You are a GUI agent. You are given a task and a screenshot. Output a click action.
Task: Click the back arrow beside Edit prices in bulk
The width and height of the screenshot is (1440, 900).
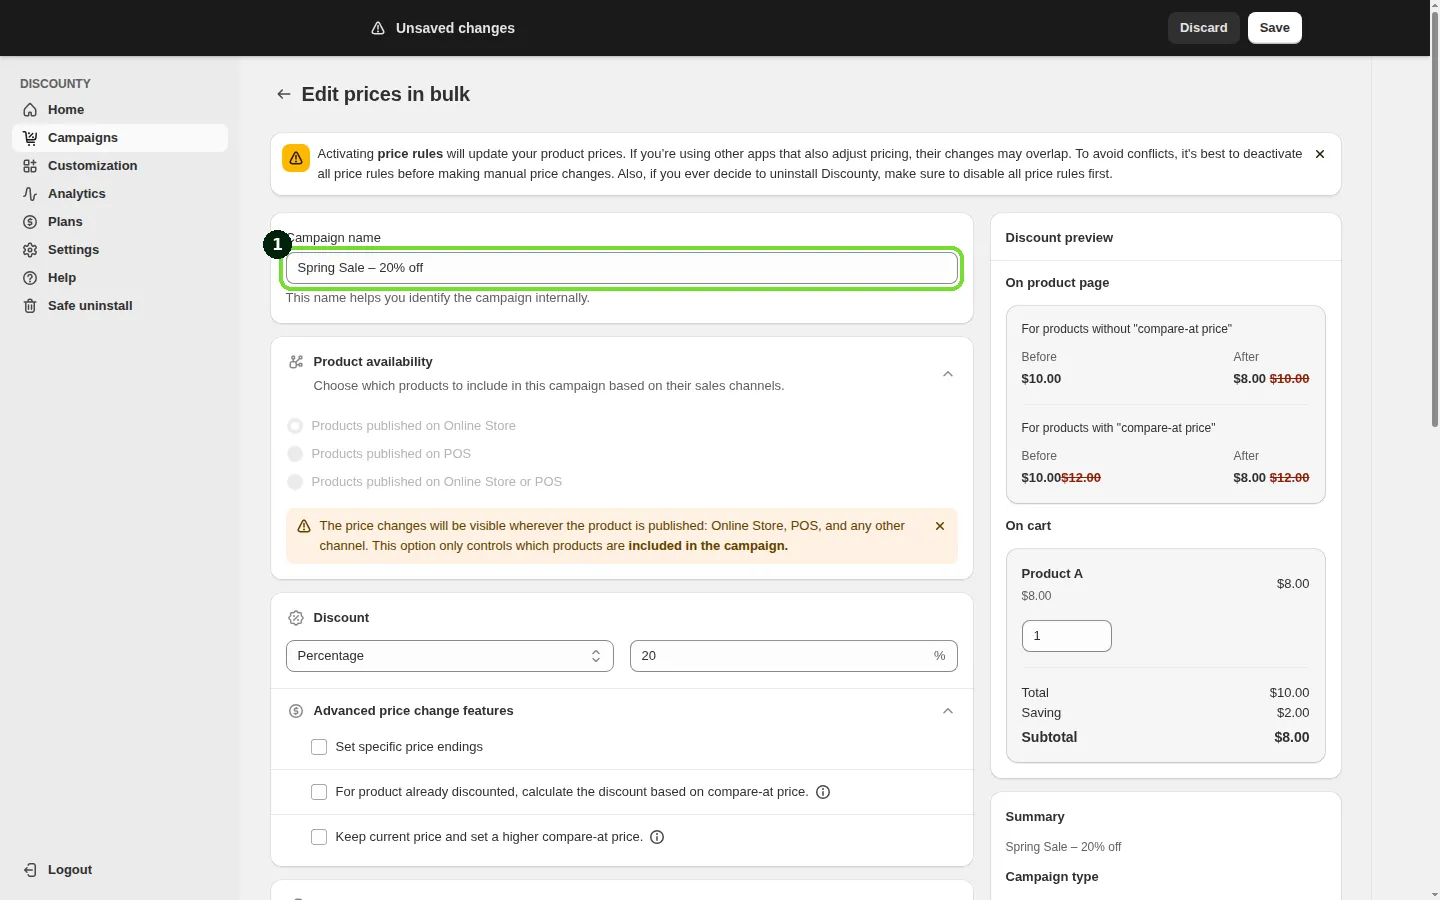pos(284,94)
